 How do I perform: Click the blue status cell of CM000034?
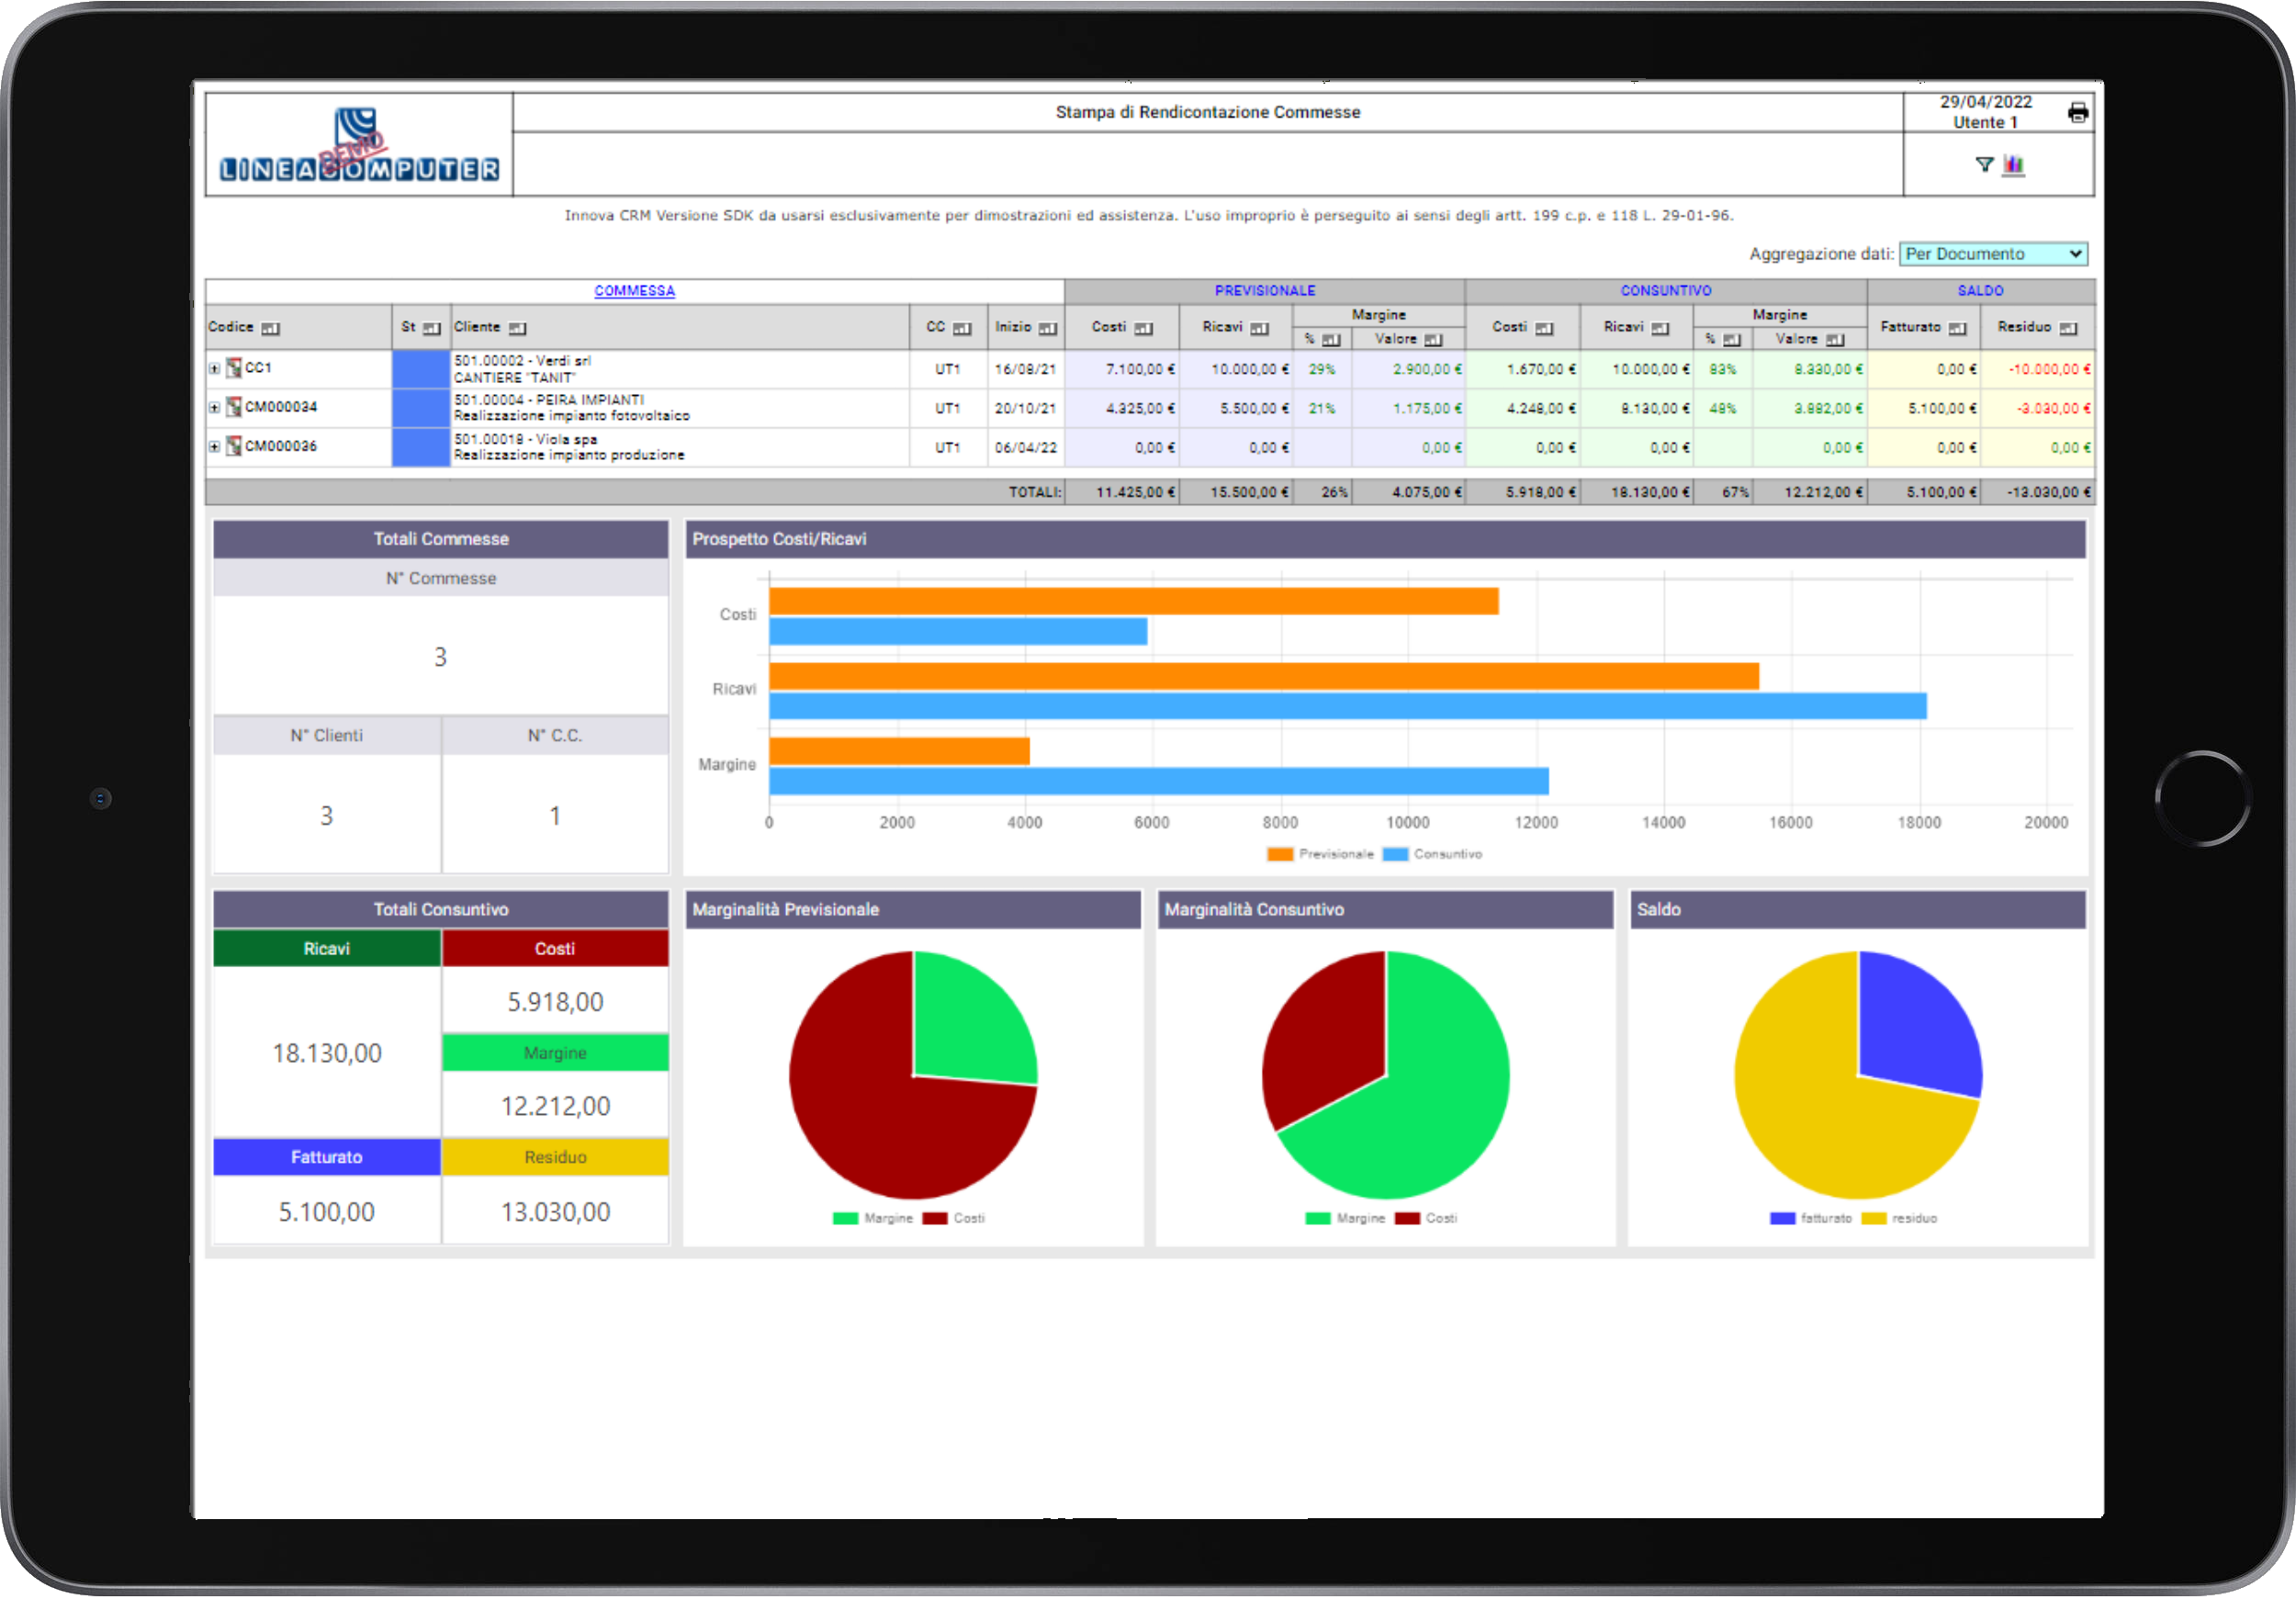[421, 408]
